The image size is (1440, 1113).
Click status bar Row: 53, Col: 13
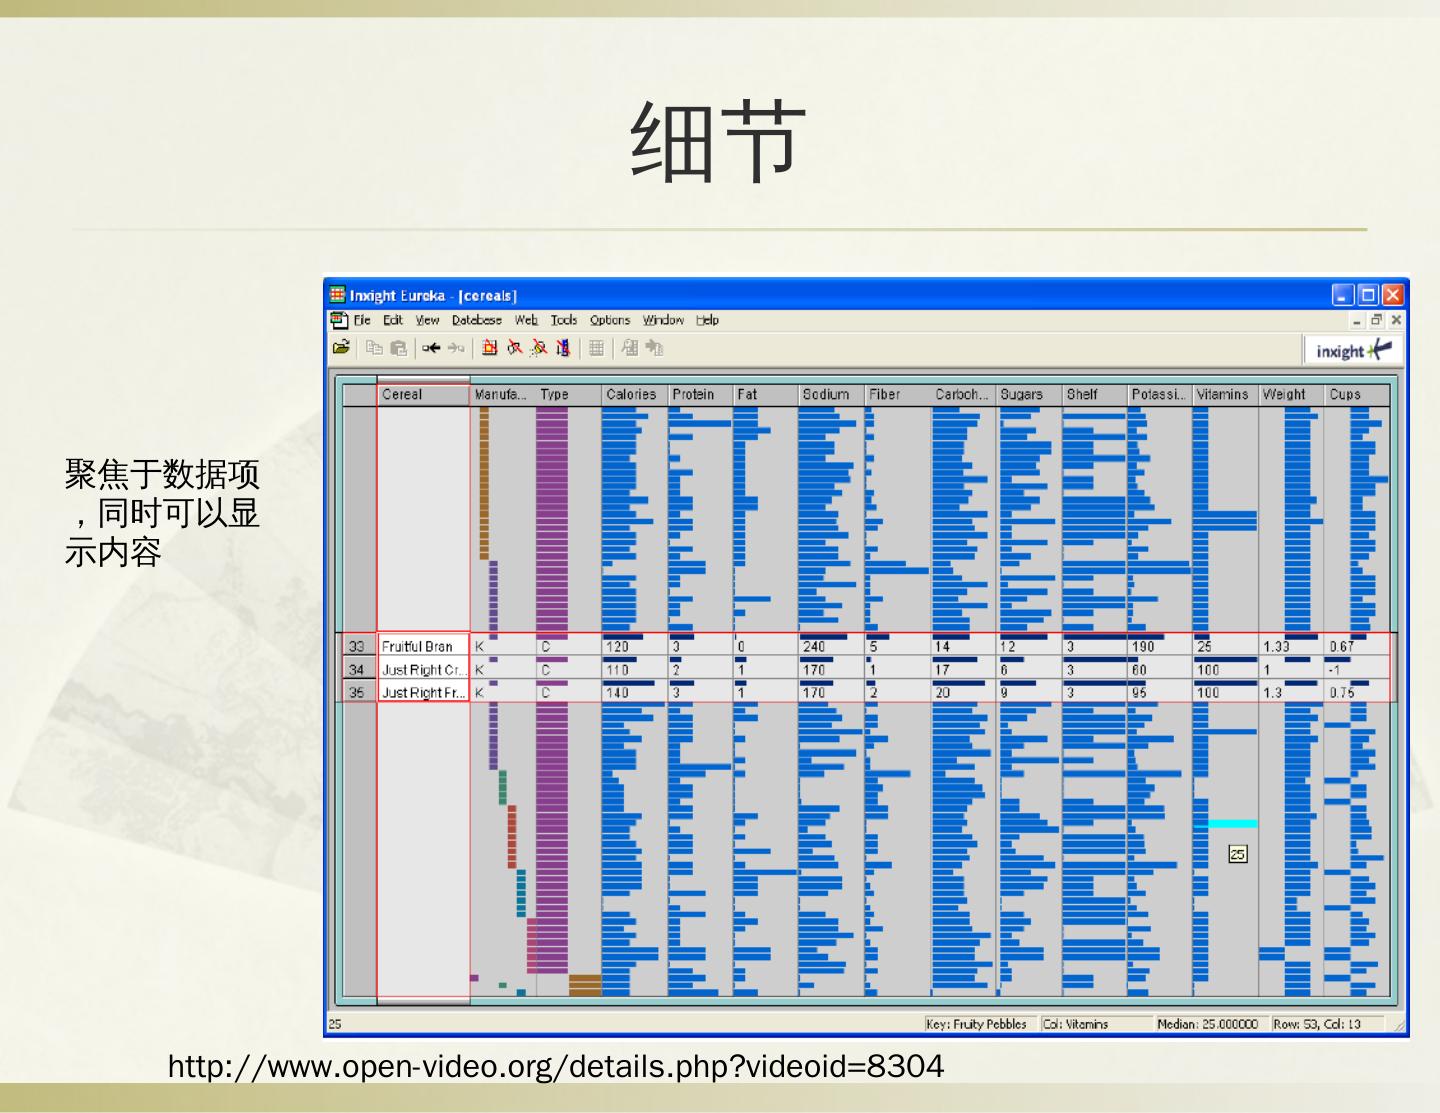point(1317,1024)
